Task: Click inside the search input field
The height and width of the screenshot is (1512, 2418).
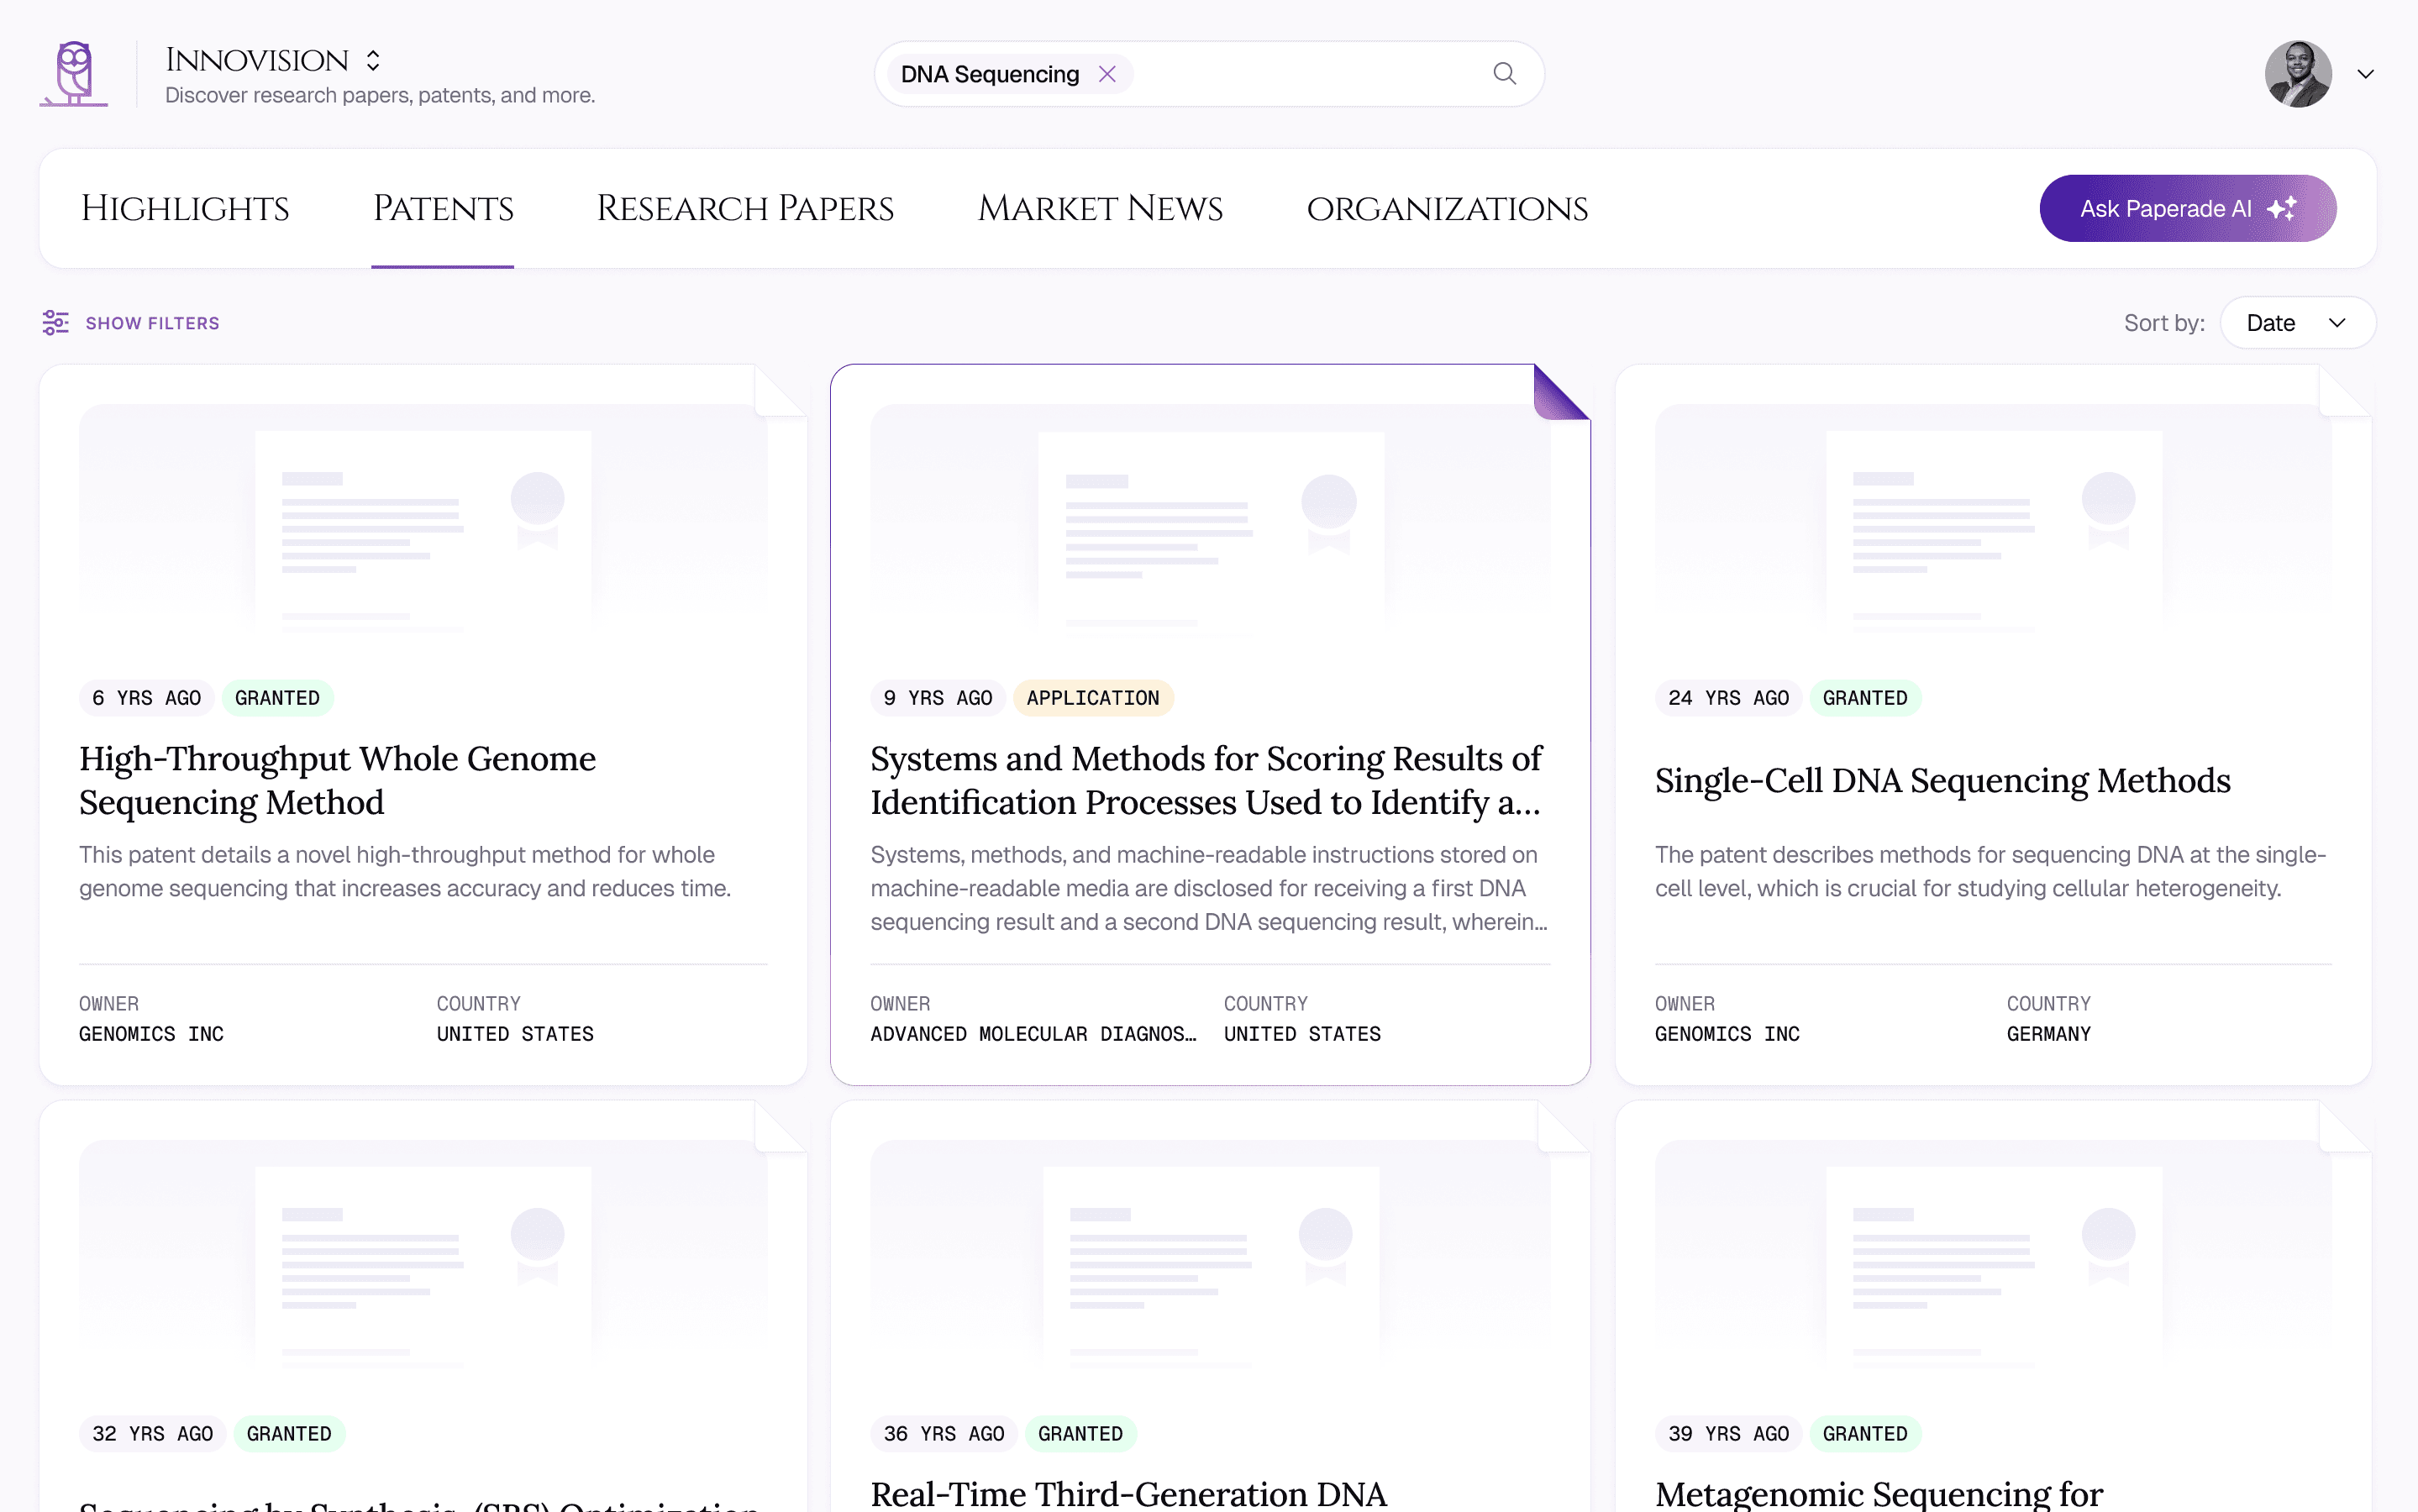Action: pos(1300,74)
